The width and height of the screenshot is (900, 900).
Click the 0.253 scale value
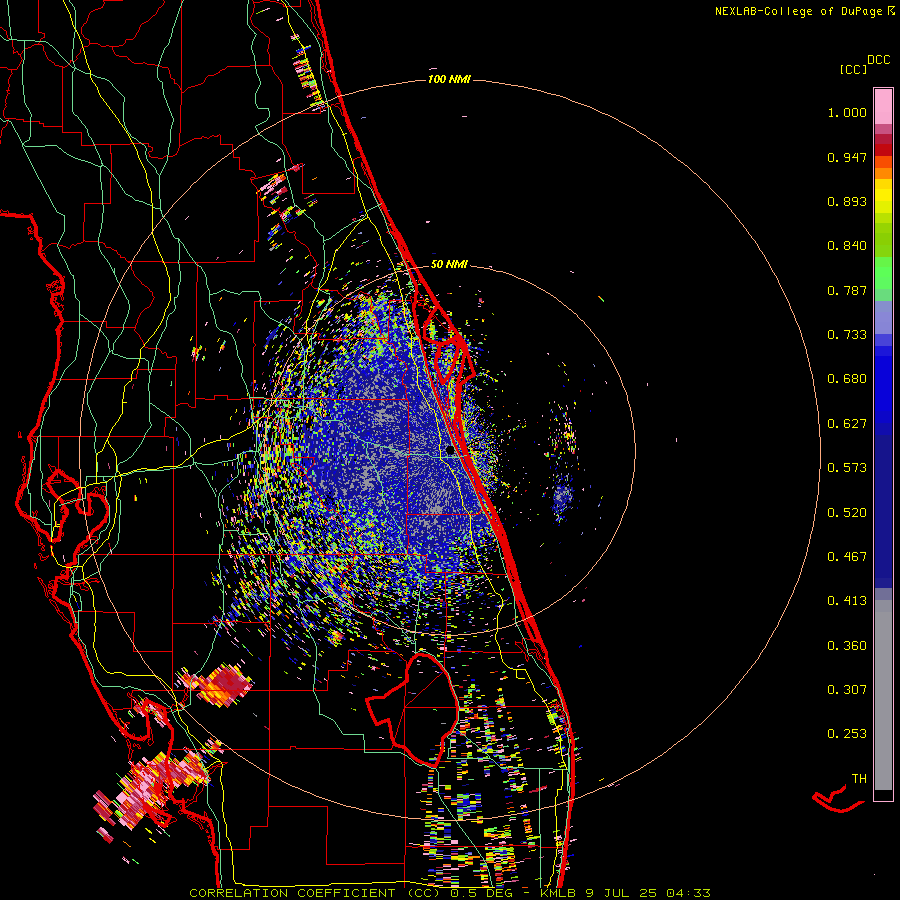pos(847,734)
